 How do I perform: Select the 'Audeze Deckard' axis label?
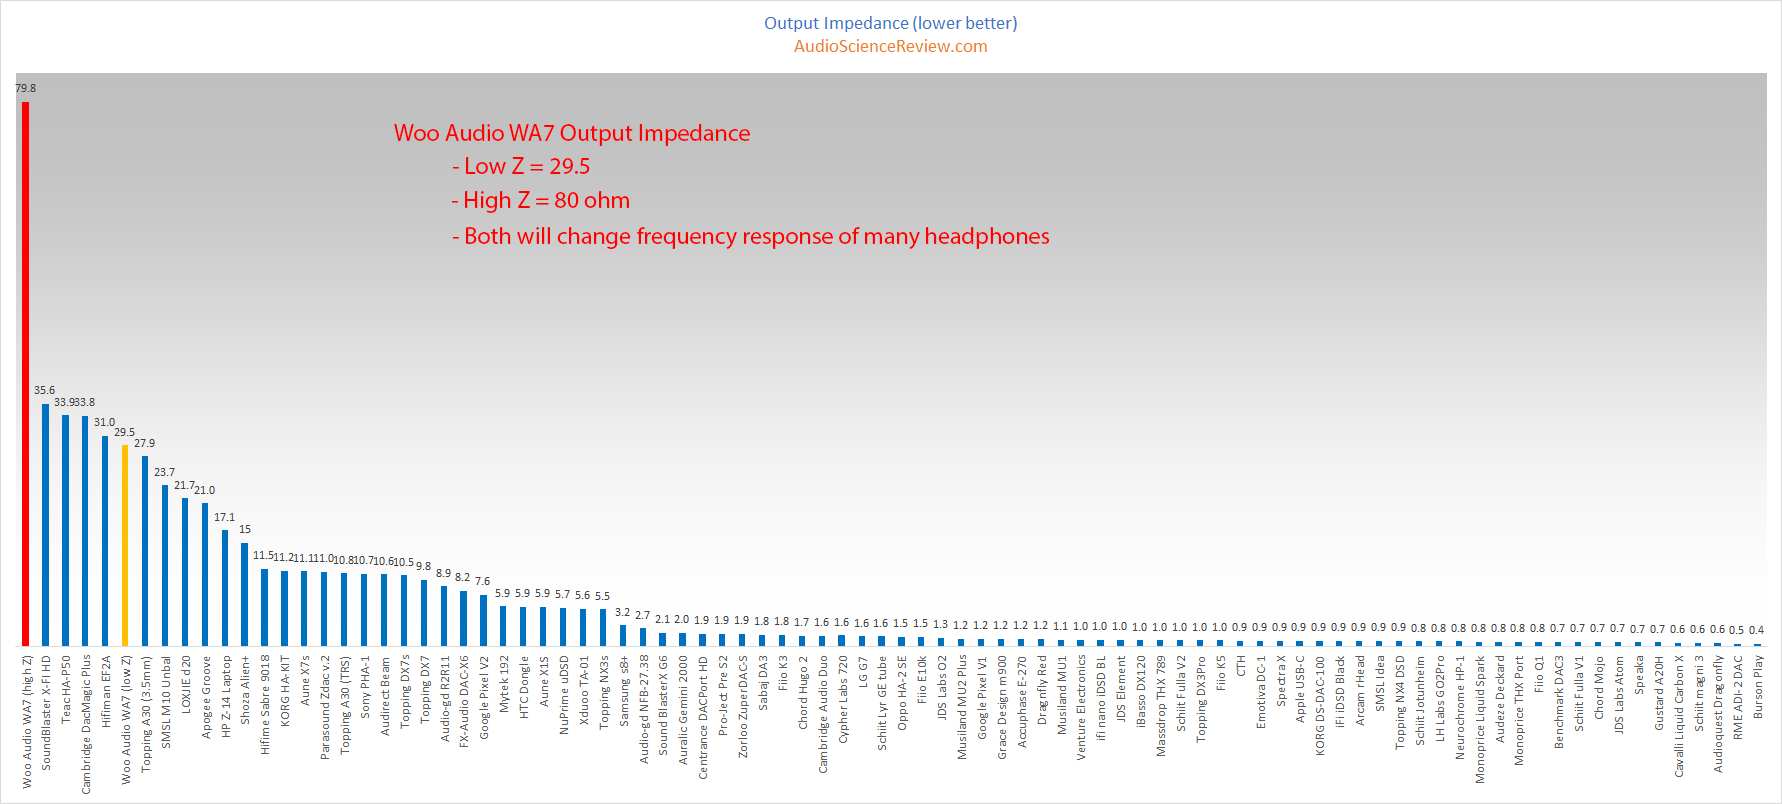[1500, 699]
